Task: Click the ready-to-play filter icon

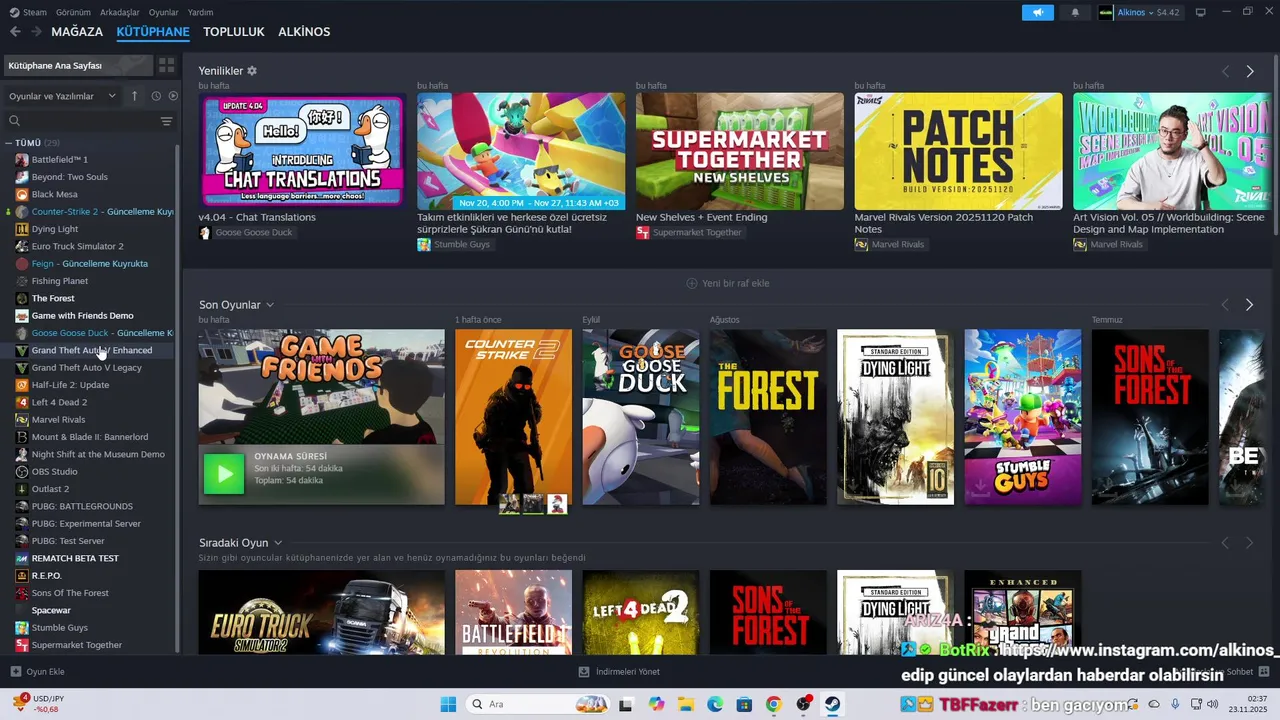Action: click(173, 96)
